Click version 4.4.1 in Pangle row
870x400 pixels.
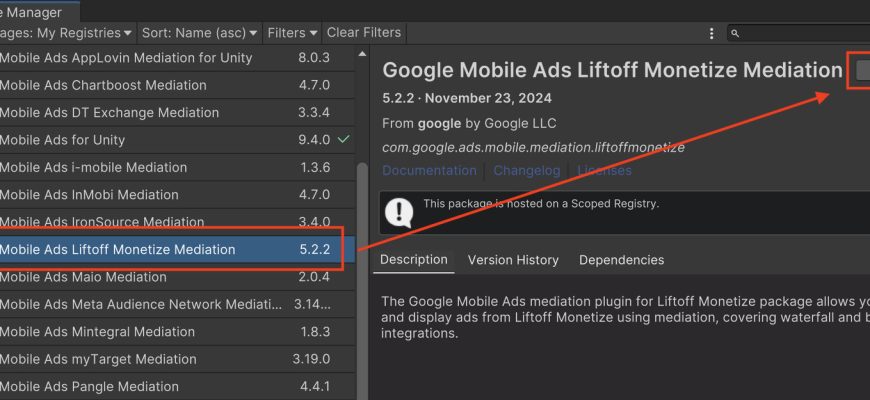[x=315, y=386]
